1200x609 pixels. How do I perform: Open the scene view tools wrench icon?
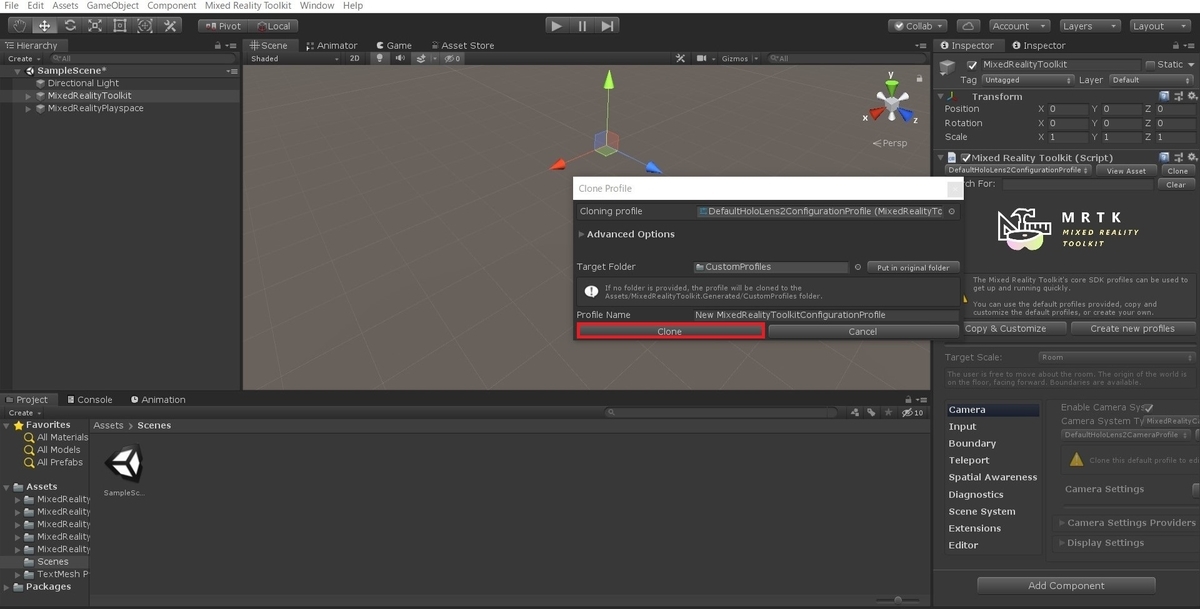680,58
